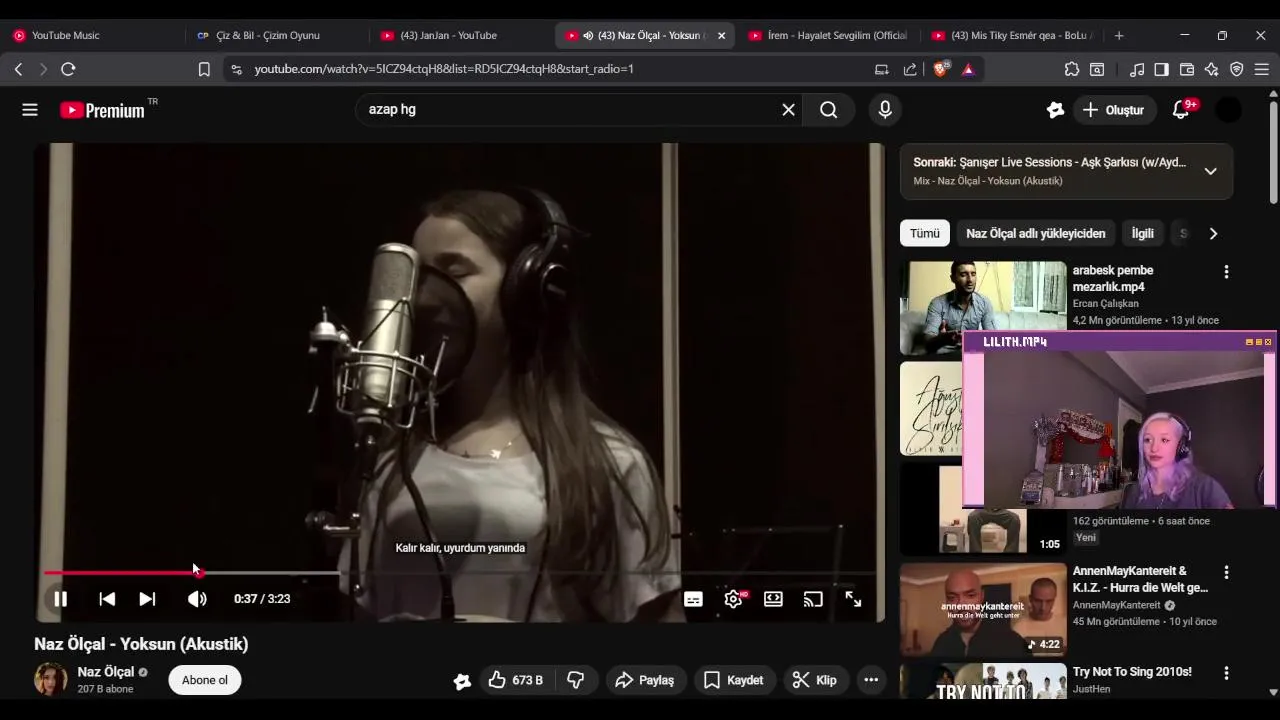The image size is (1280, 720).
Task: Seek using the video progress bar
Action: (460, 573)
